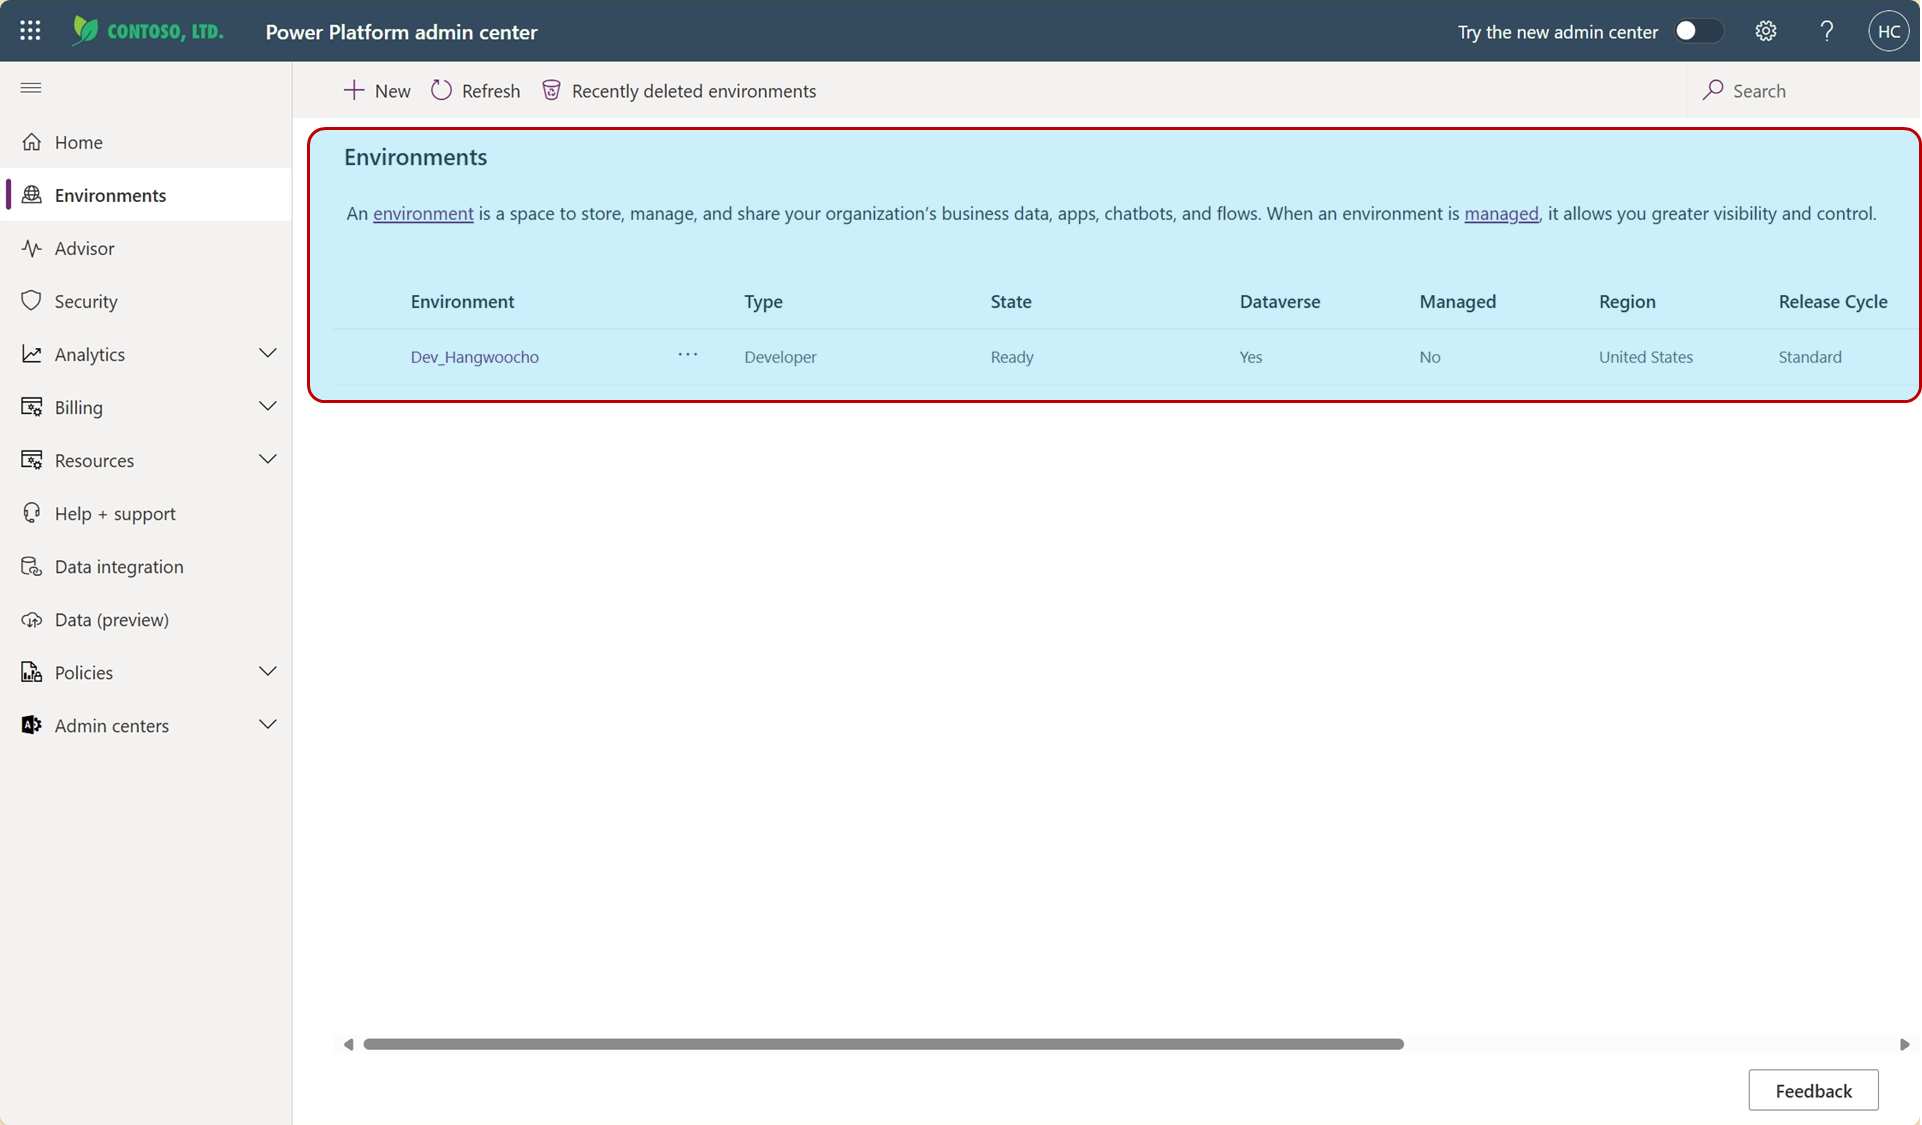
Task: Open the Dev_Hangwoocho environment link
Action: tap(474, 357)
